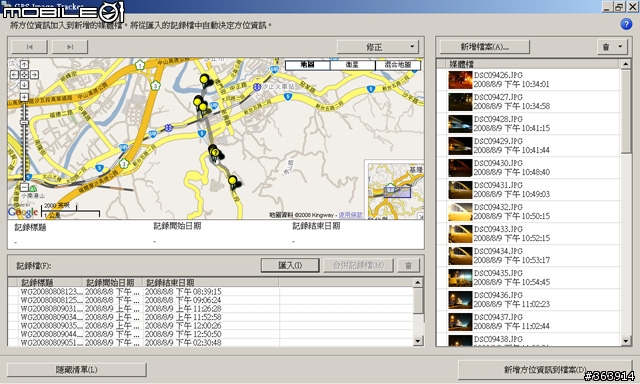640x384 pixels.
Task: Select file name DSC09434.JPG
Action: tap(498, 251)
